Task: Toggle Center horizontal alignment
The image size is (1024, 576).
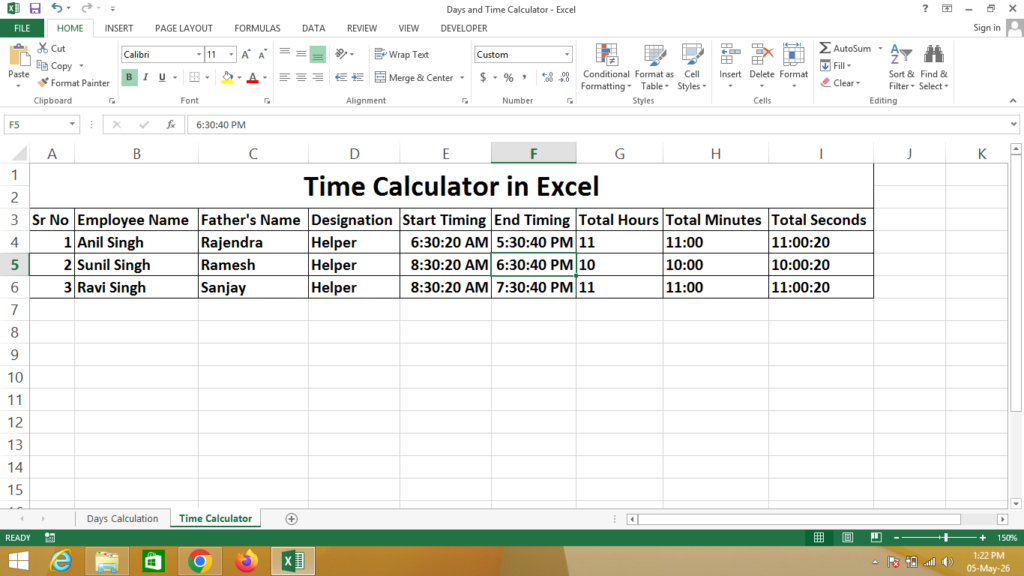Action: coord(301,77)
